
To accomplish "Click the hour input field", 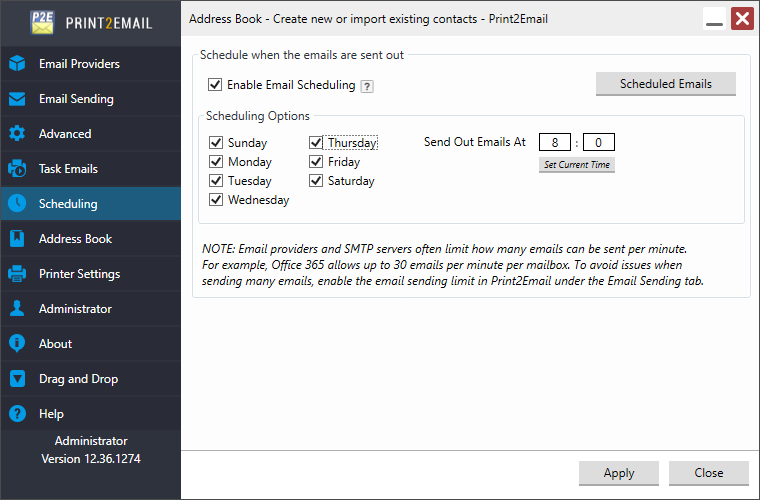I will point(554,142).
